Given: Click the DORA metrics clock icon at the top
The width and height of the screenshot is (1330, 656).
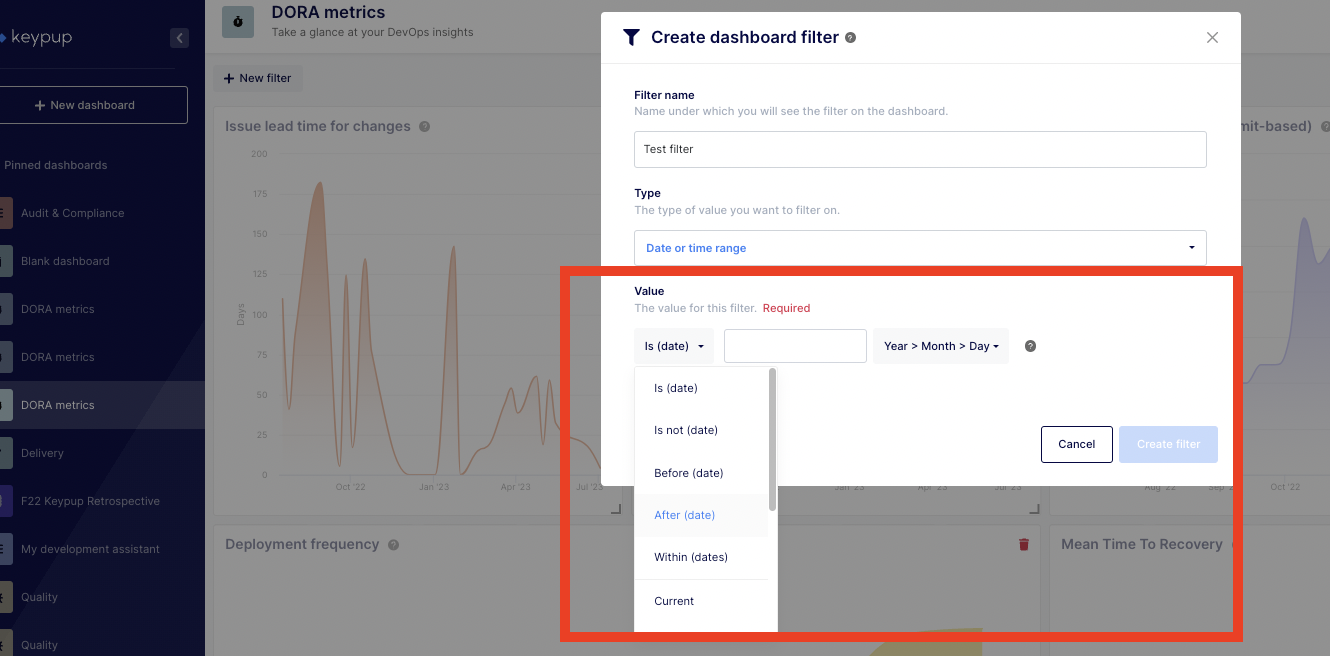Looking at the screenshot, I should pos(236,21).
